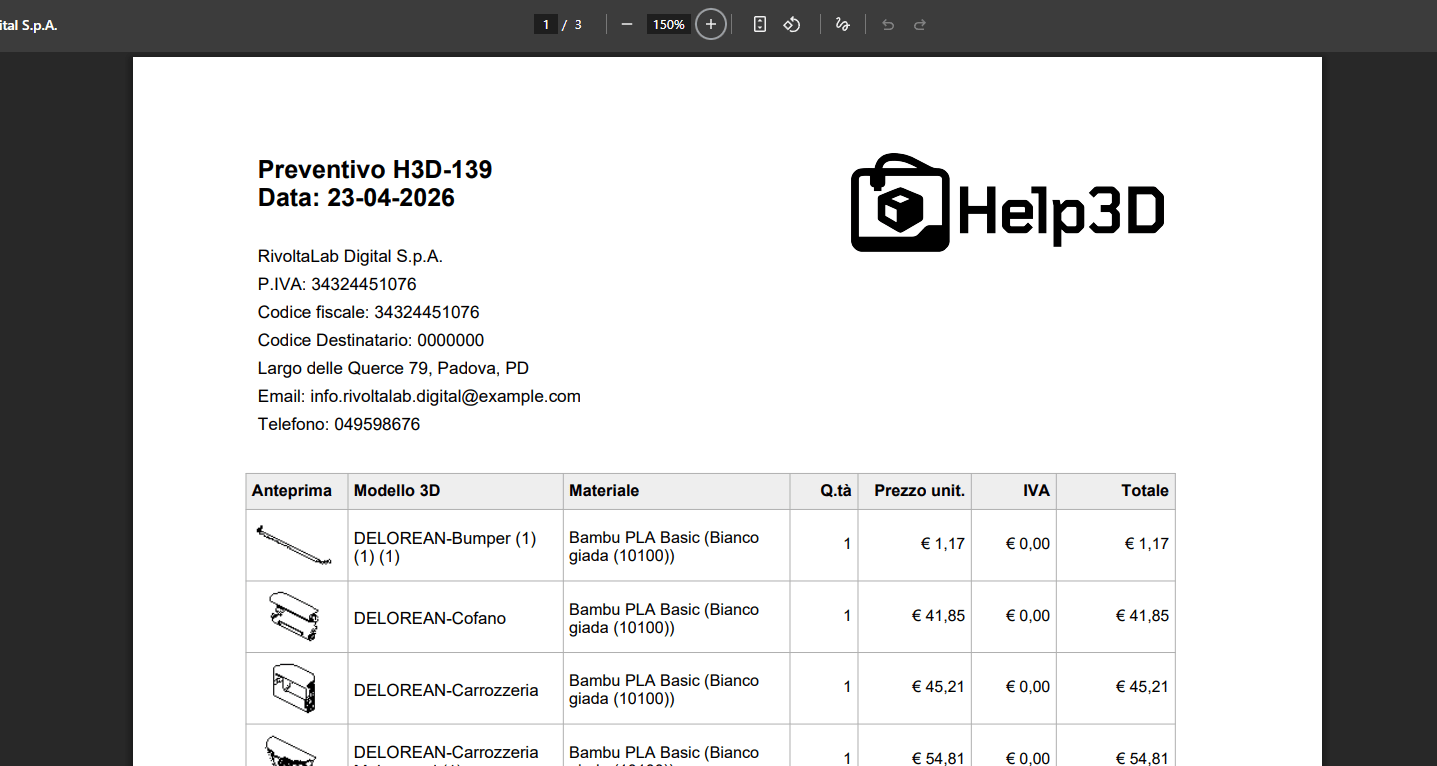Toggle the fit to page icon
The image size is (1437, 766).
click(x=760, y=24)
